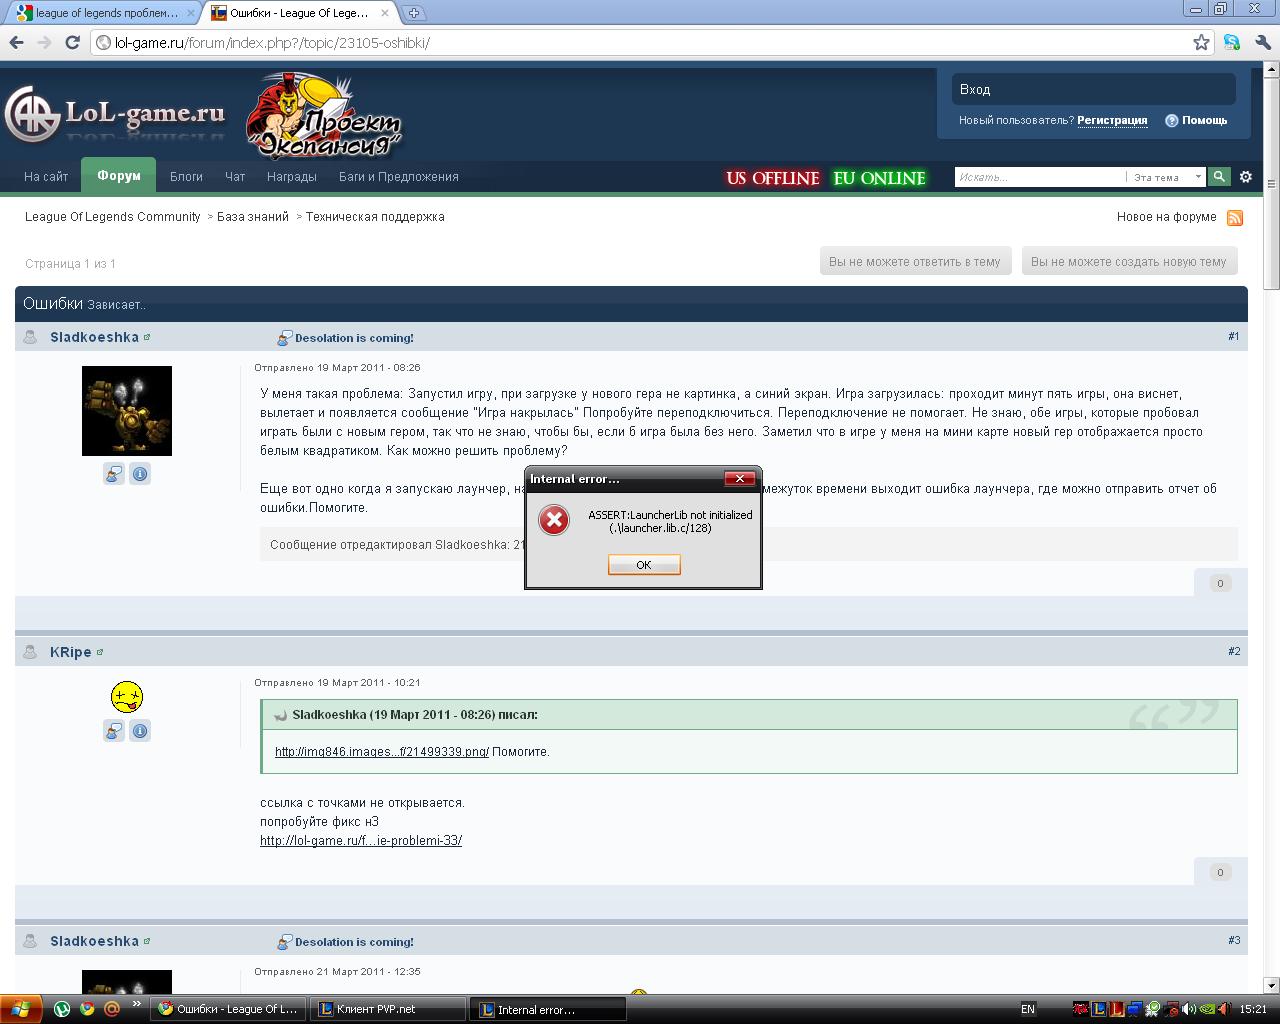Screen dimensions: 1280x1024
Task: View Sladkoeshka's info icon in post #1
Action: tap(140, 474)
